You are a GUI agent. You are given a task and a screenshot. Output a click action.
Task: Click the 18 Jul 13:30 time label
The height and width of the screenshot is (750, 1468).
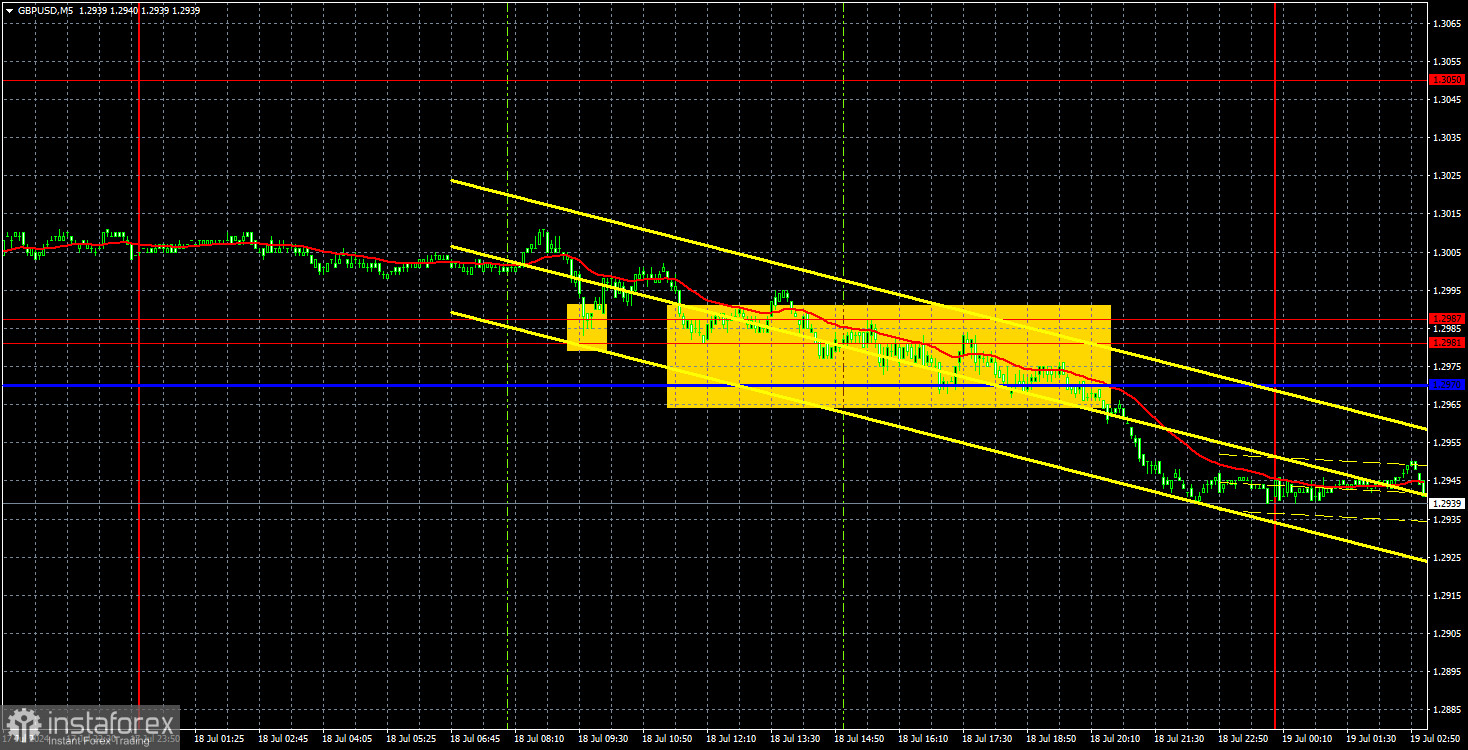[795, 739]
